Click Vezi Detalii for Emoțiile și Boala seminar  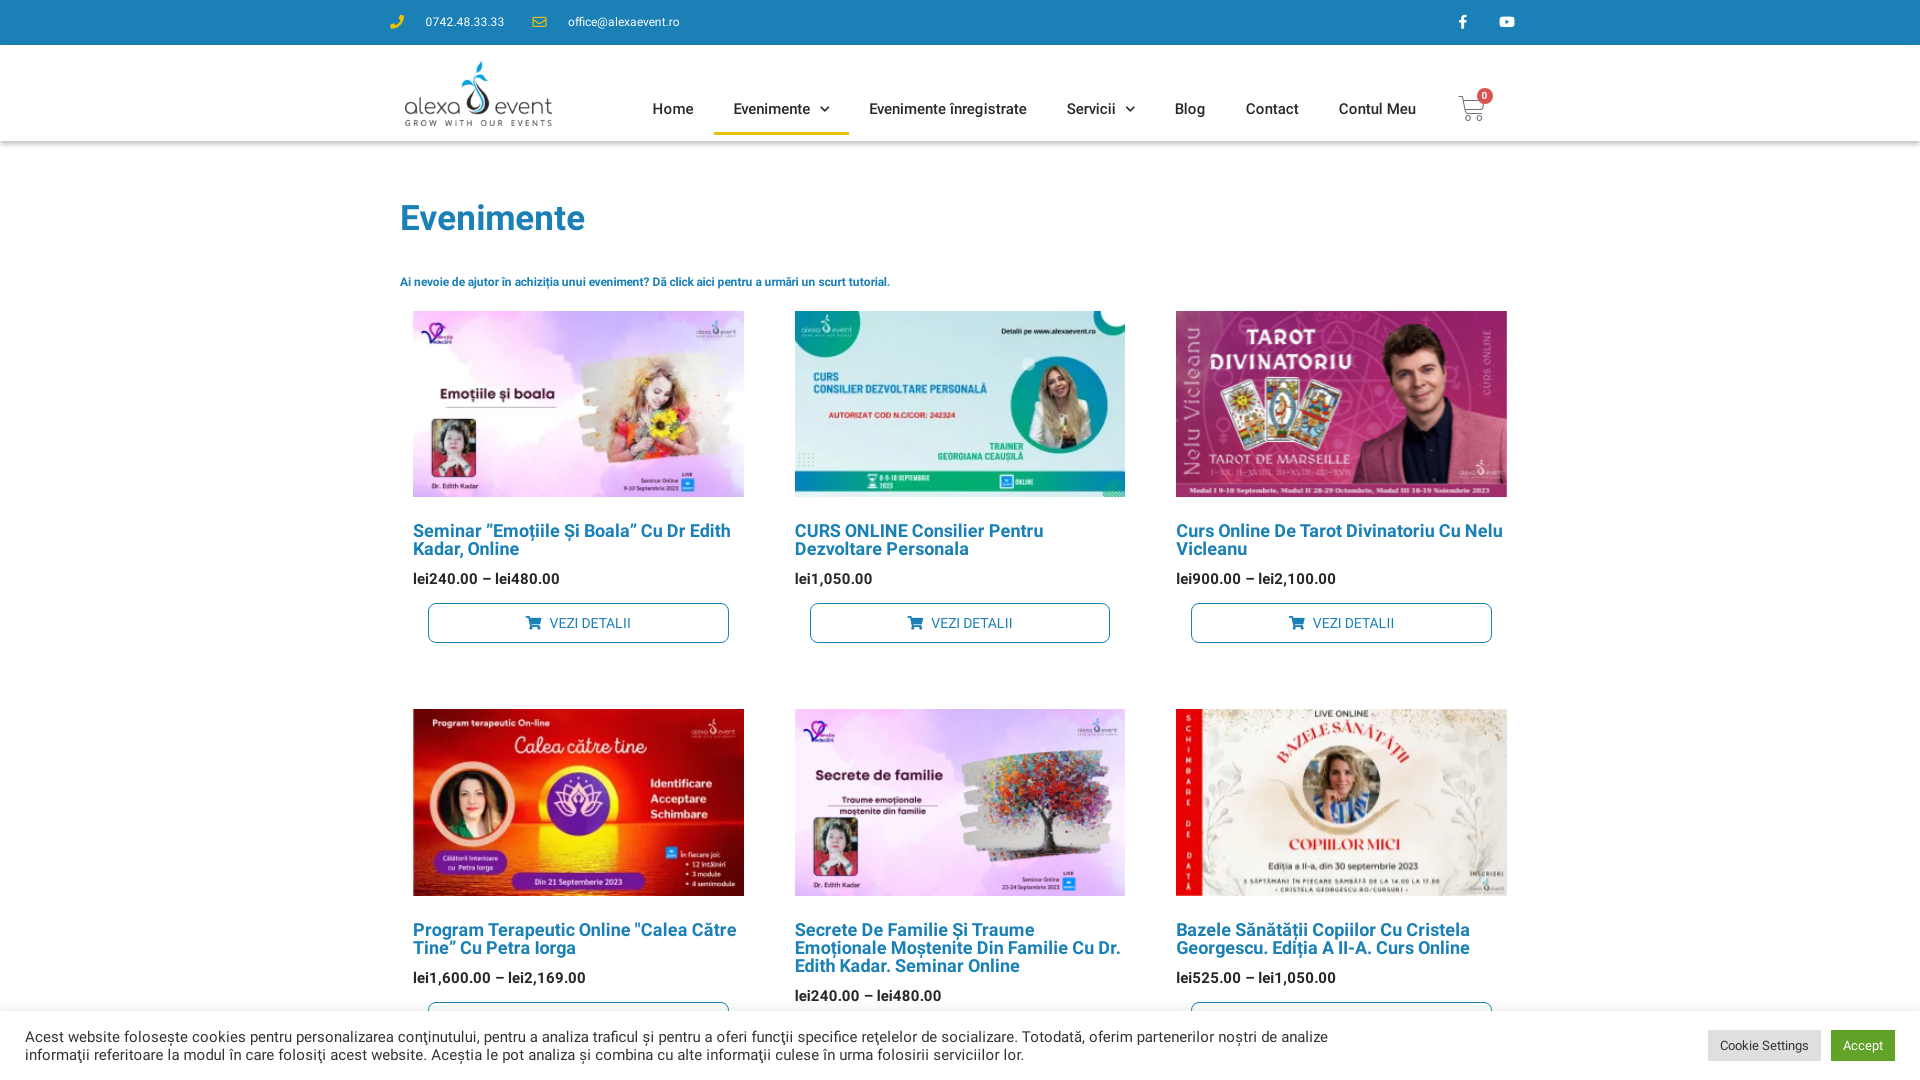pyautogui.click(x=578, y=623)
